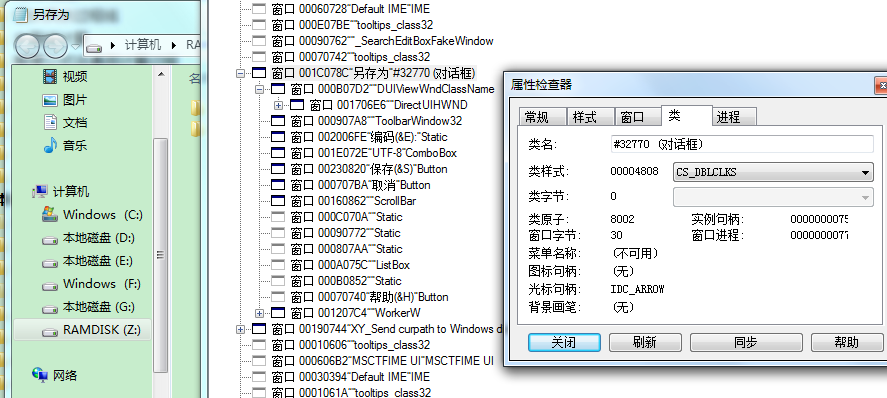Click the navigation pane scroll up arrow
Image resolution: width=887 pixels, height=398 pixels.
click(161, 74)
